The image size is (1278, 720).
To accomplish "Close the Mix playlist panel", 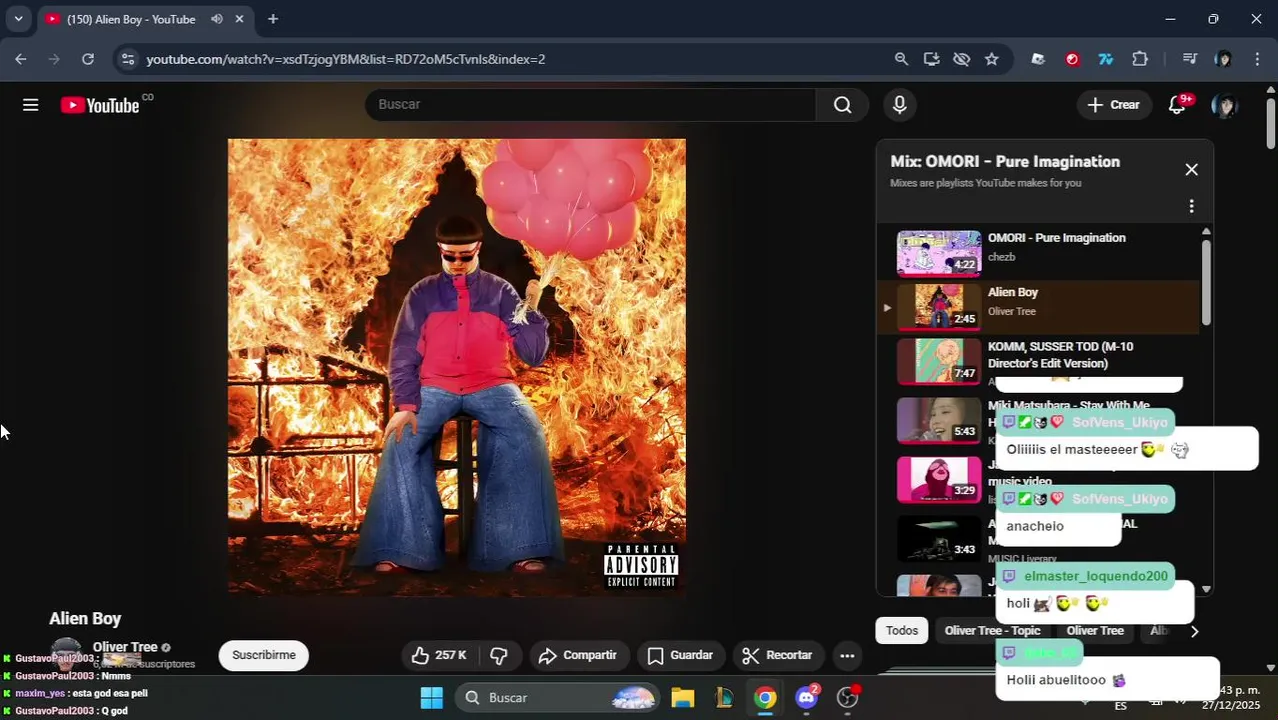I will 1191,170.
